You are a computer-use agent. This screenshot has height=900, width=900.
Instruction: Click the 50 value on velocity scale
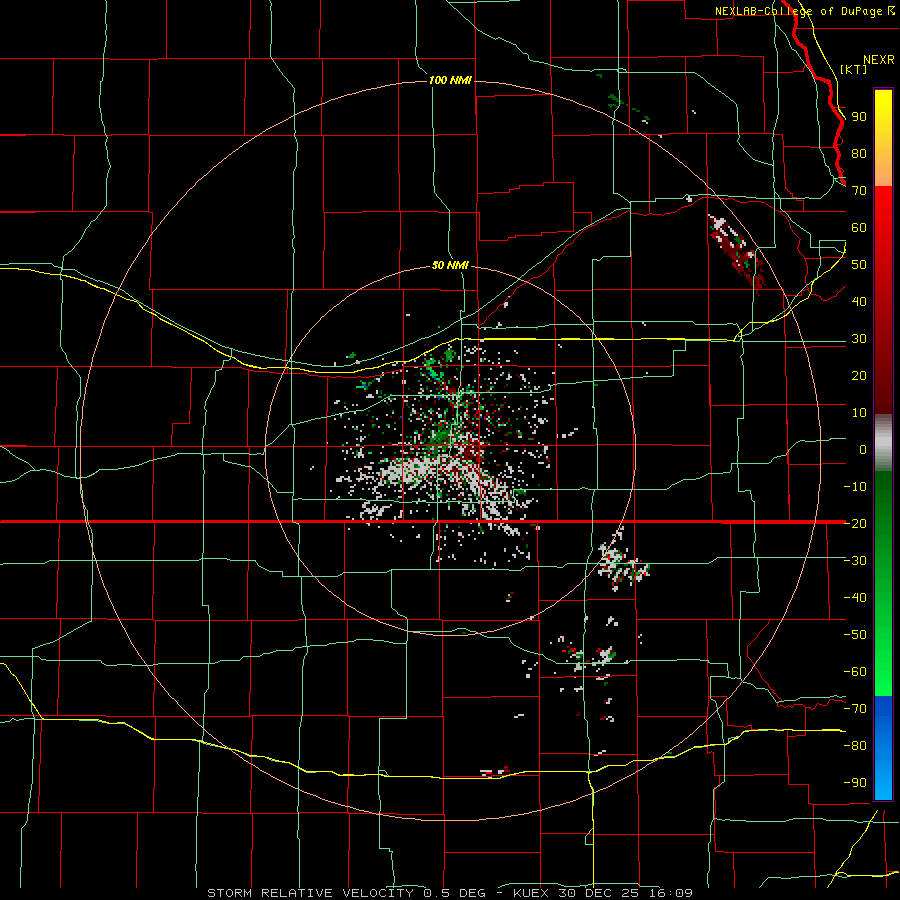tap(859, 265)
